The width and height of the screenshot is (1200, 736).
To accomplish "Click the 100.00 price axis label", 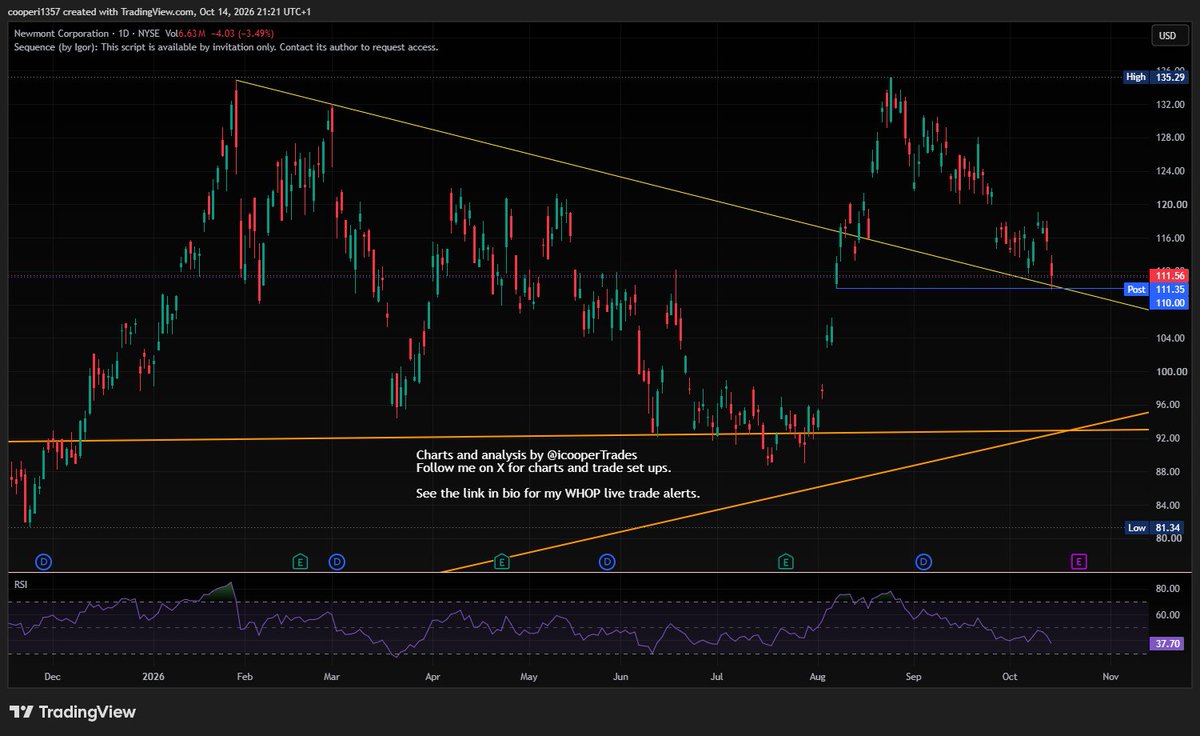I will tap(1171, 372).
